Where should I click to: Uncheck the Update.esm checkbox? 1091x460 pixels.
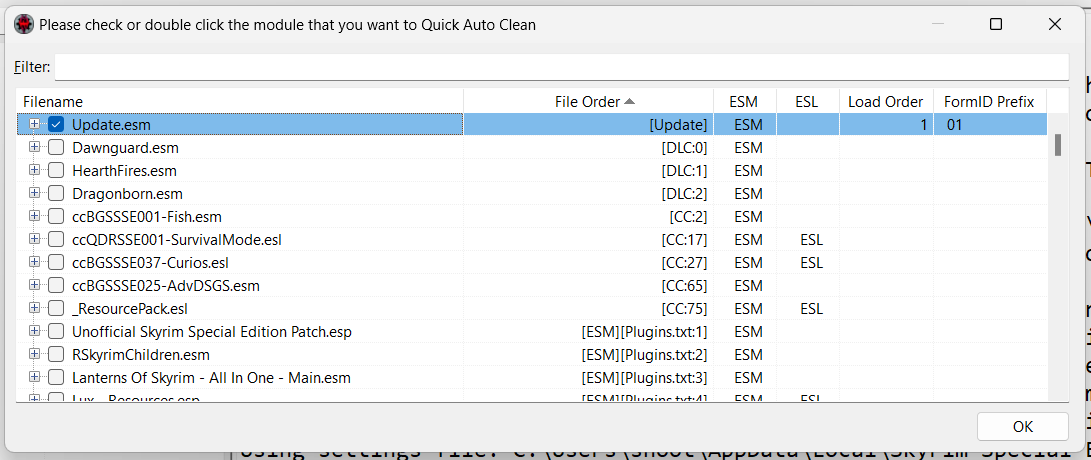click(56, 125)
